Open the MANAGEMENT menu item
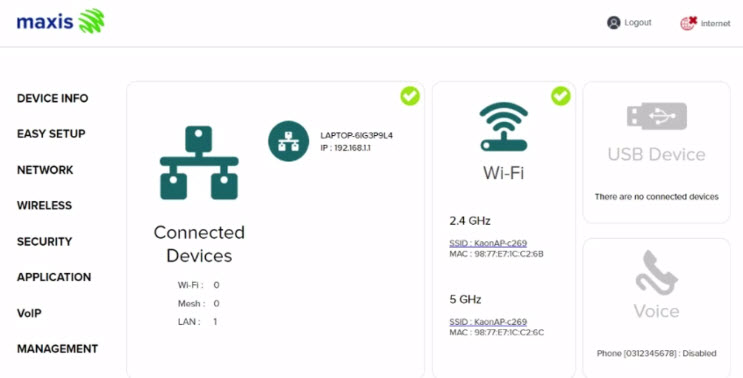743x378 pixels. point(57,349)
